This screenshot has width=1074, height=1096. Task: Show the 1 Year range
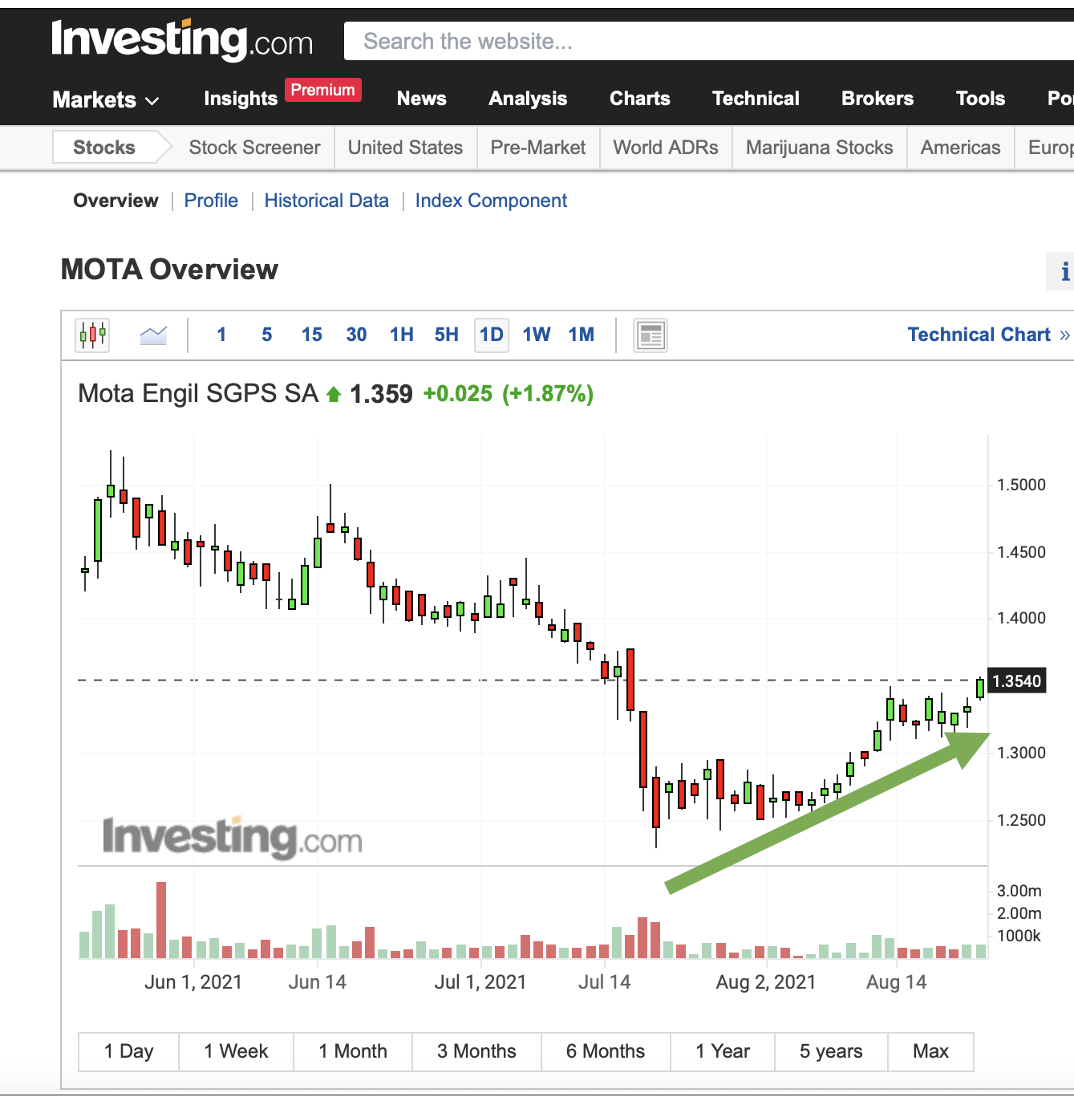723,1052
